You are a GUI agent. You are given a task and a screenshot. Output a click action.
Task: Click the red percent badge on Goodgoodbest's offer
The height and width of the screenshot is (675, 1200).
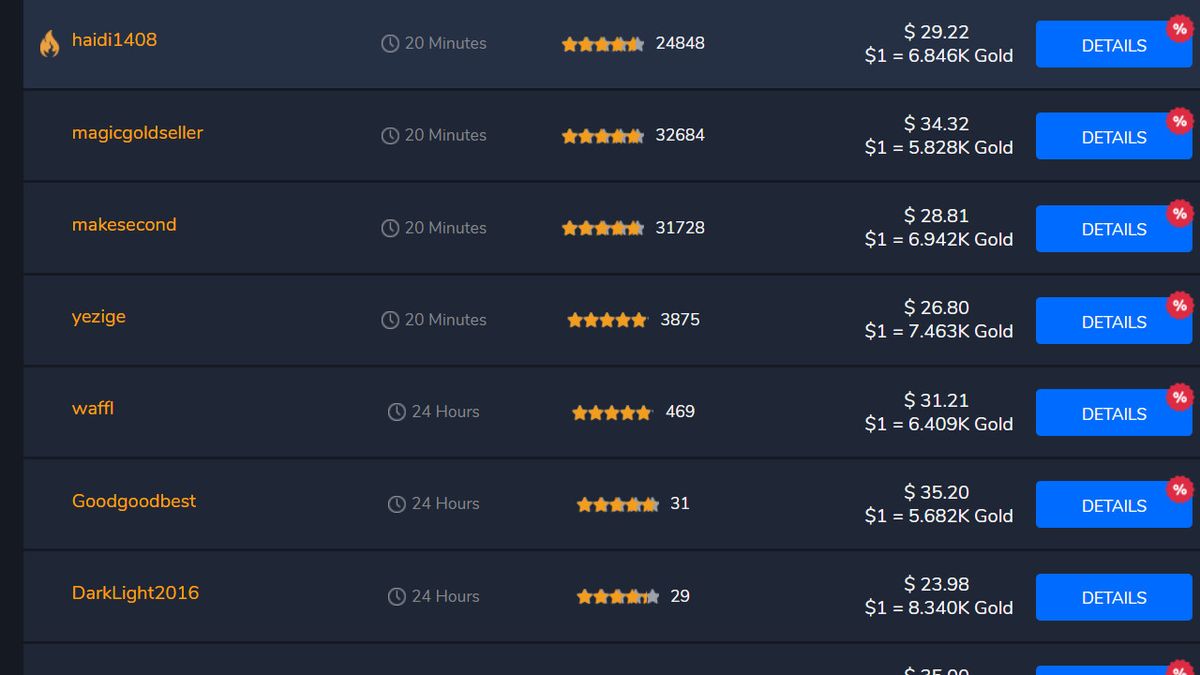click(1180, 489)
